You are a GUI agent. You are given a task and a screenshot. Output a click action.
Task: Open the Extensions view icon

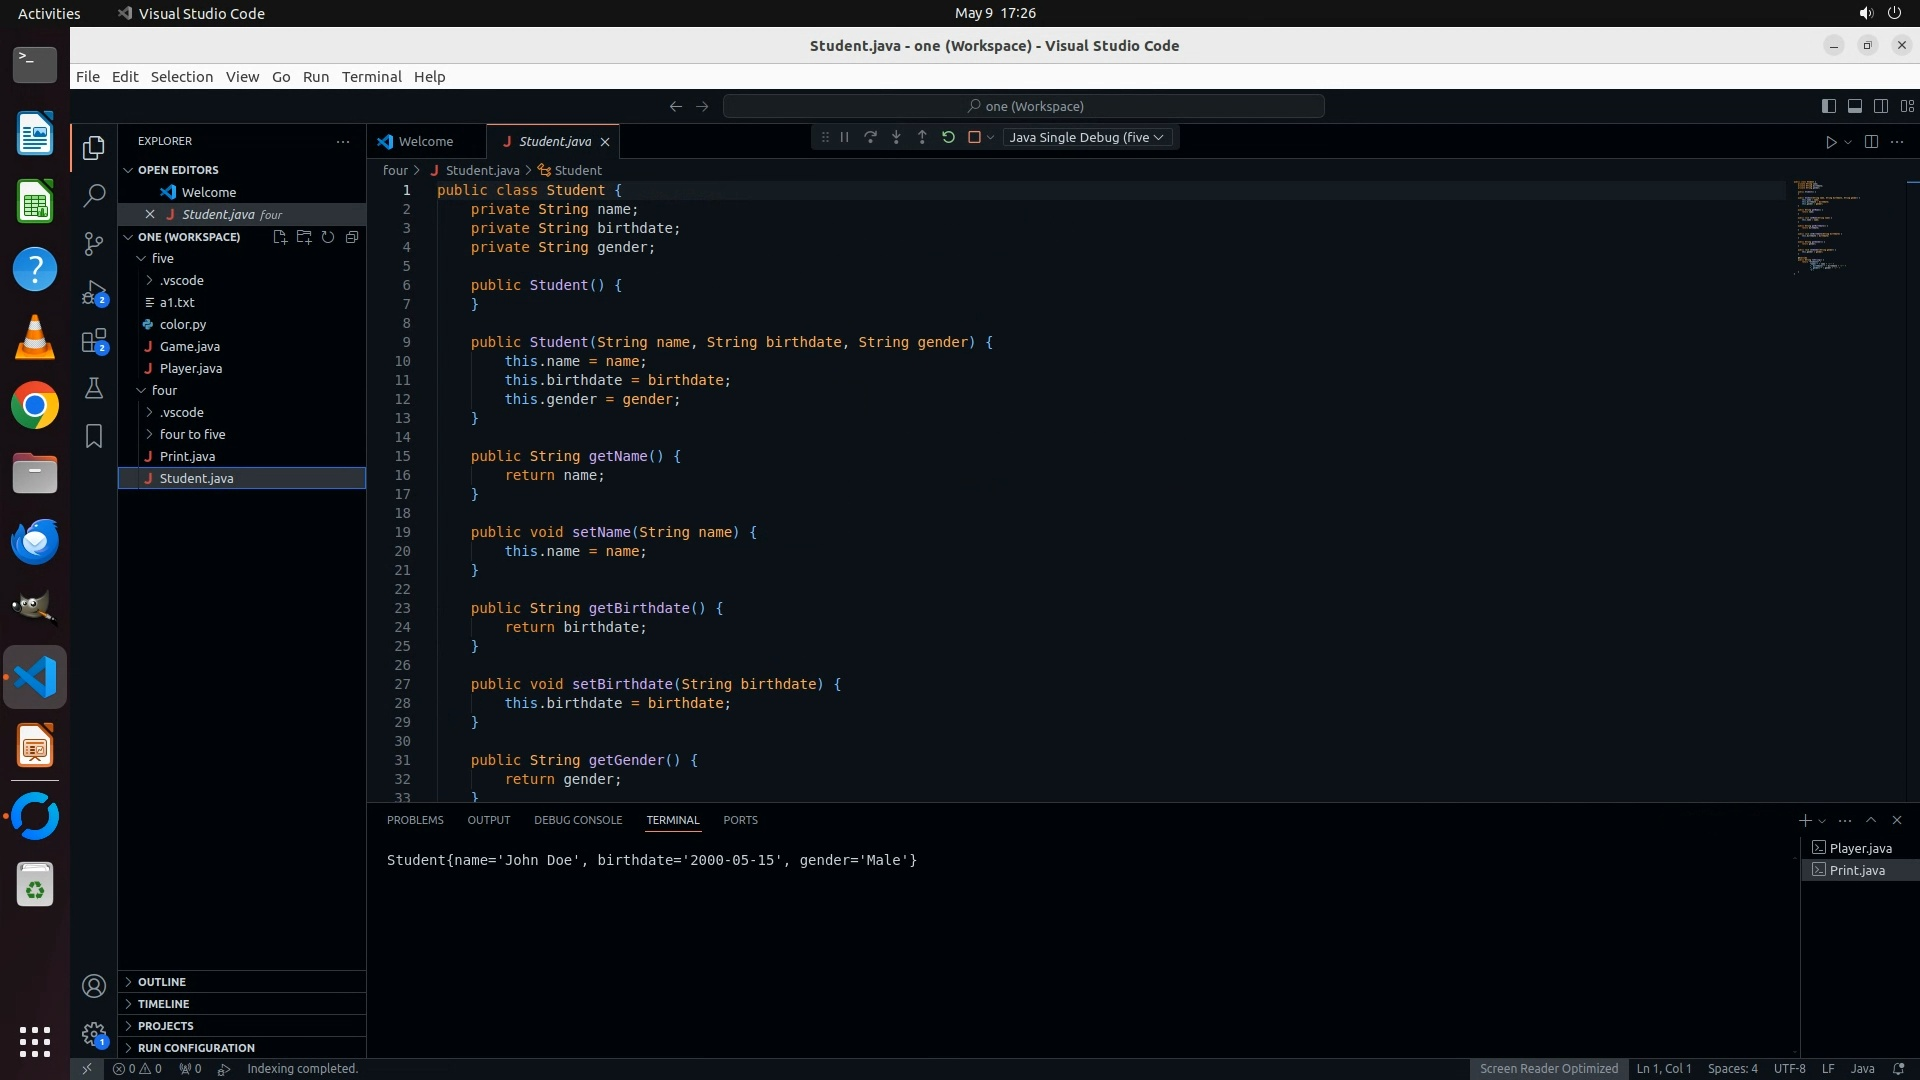94,341
